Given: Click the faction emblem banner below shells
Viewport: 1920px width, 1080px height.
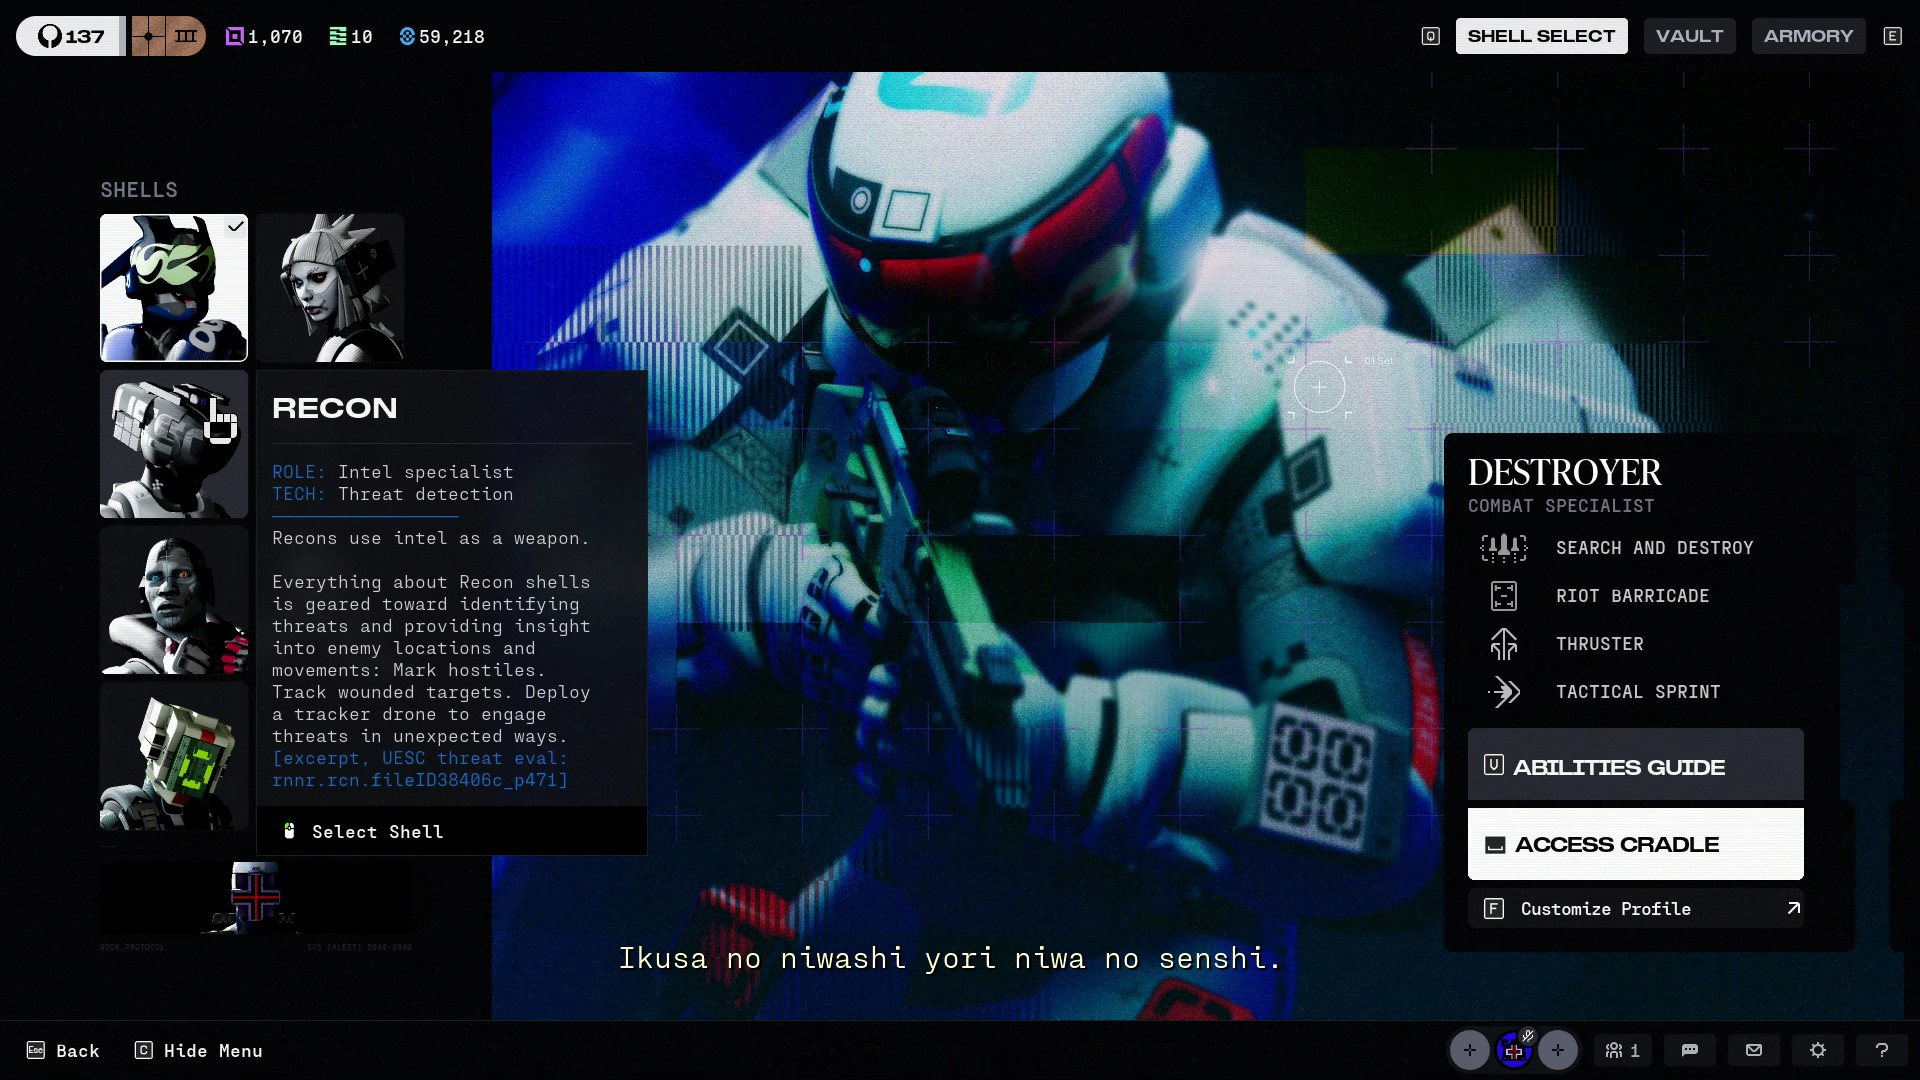Looking at the screenshot, I should 256,897.
